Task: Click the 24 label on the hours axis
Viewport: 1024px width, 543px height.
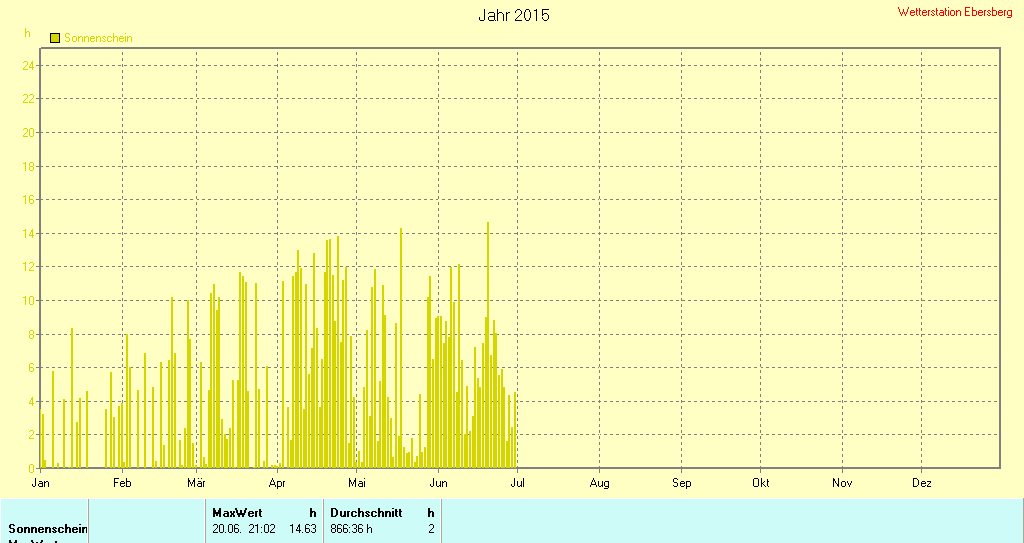Action: coord(29,66)
